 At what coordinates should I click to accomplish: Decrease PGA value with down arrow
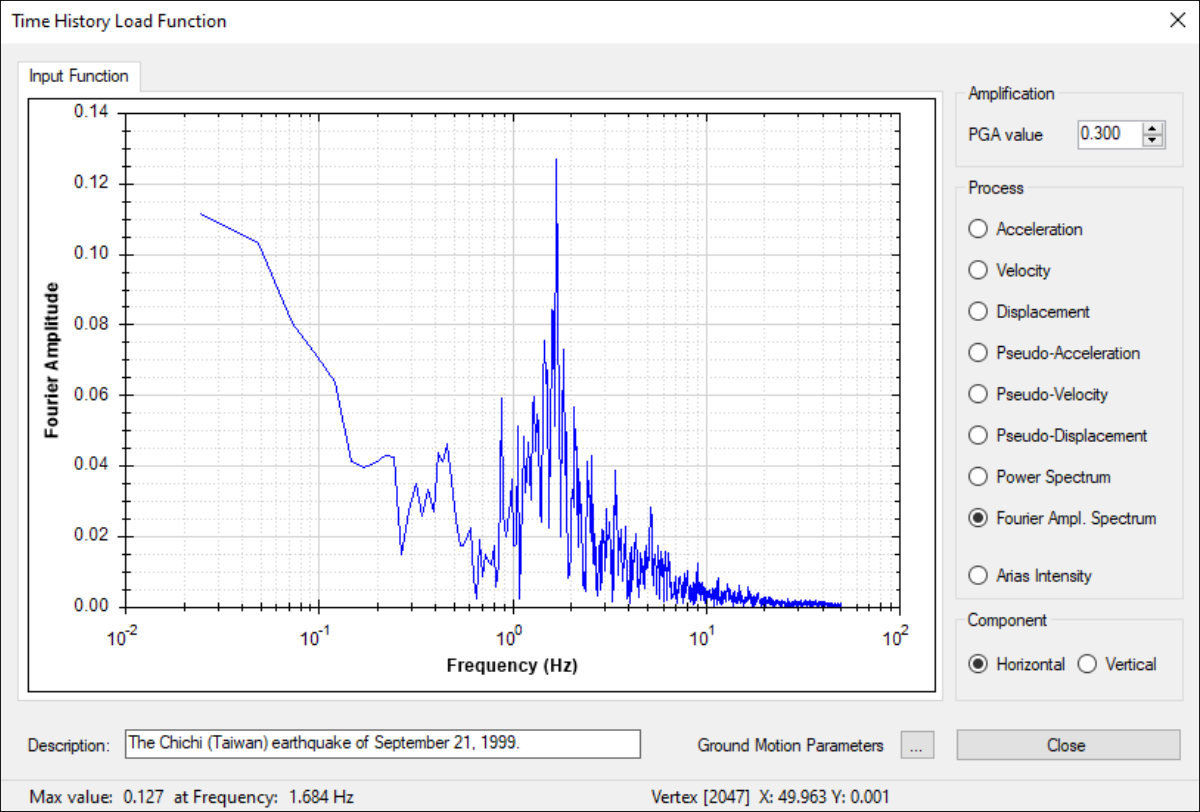[x=1154, y=140]
